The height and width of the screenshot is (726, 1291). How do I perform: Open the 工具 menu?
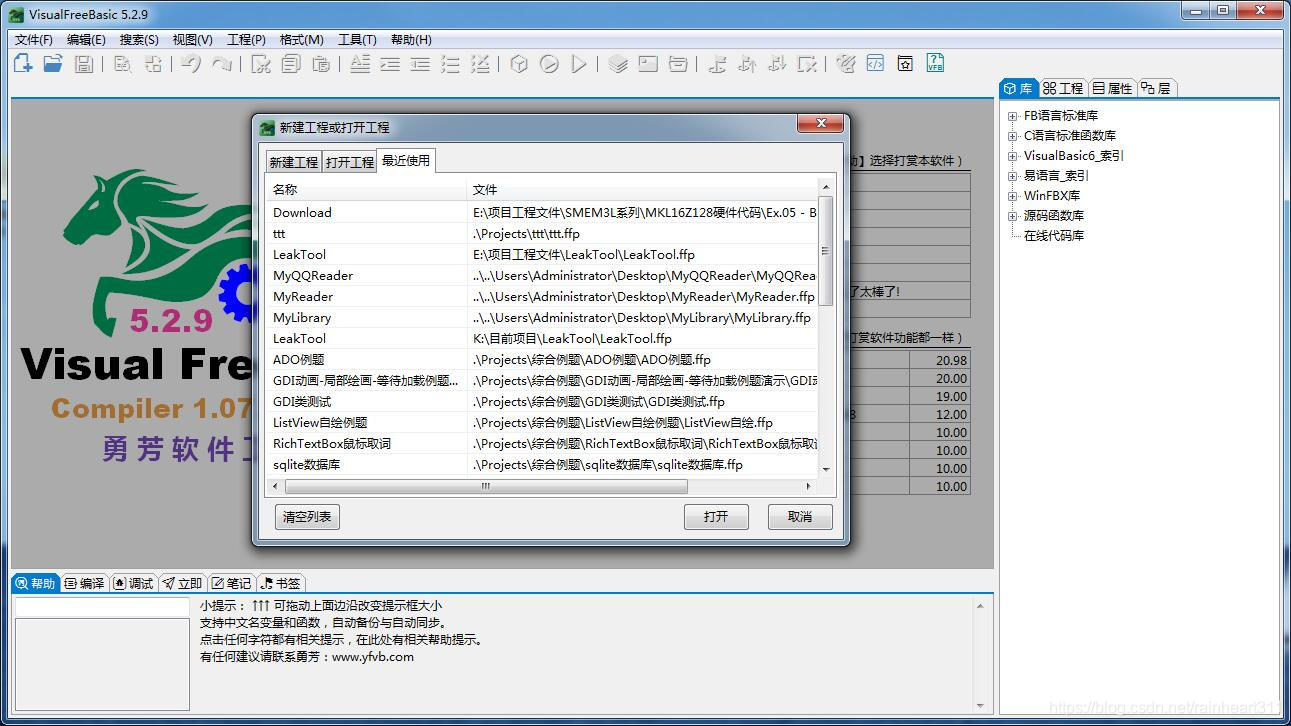pos(357,39)
